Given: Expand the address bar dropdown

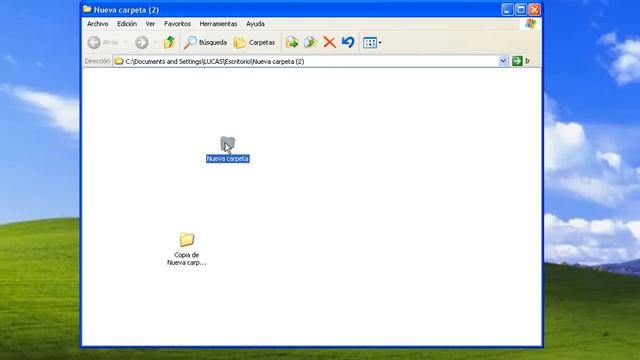Looking at the screenshot, I should (x=503, y=61).
